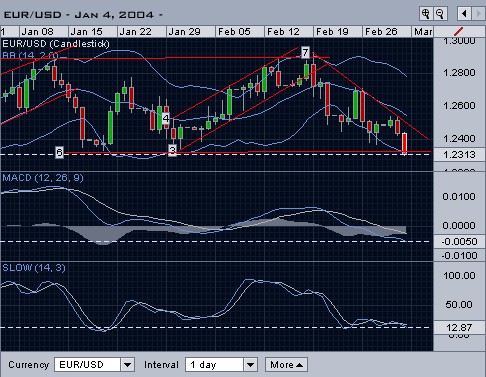Click the Feb 12 date header
Viewport: 486px width, 377px height.
coord(289,32)
